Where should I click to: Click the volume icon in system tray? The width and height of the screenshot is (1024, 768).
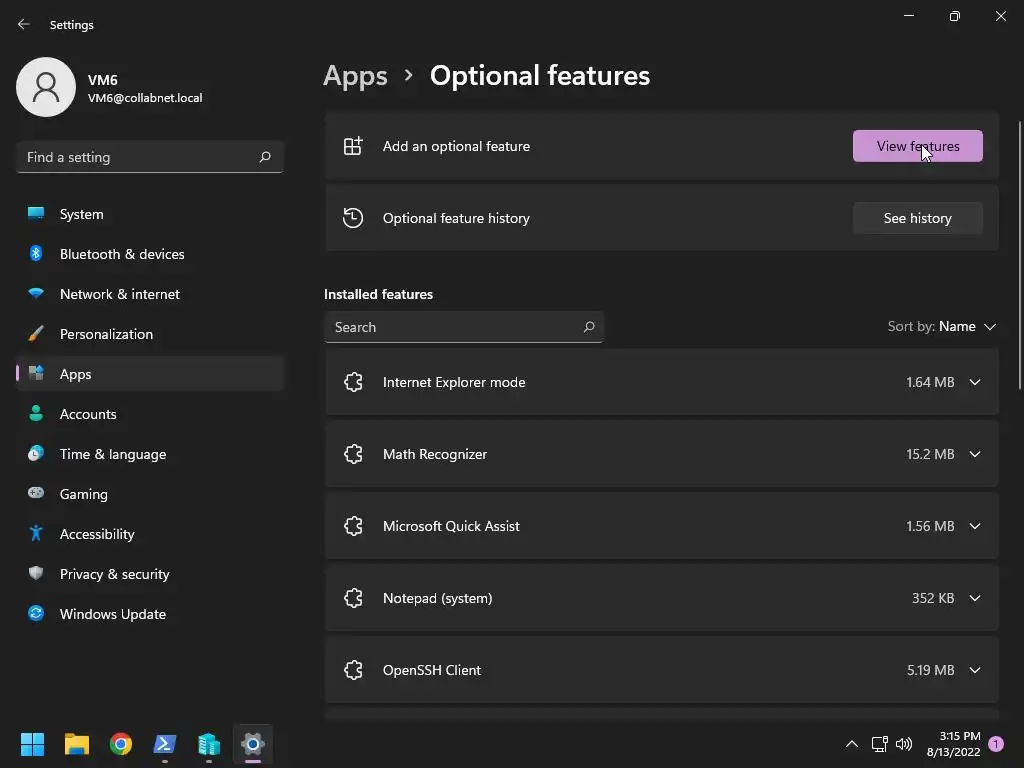[x=904, y=744]
